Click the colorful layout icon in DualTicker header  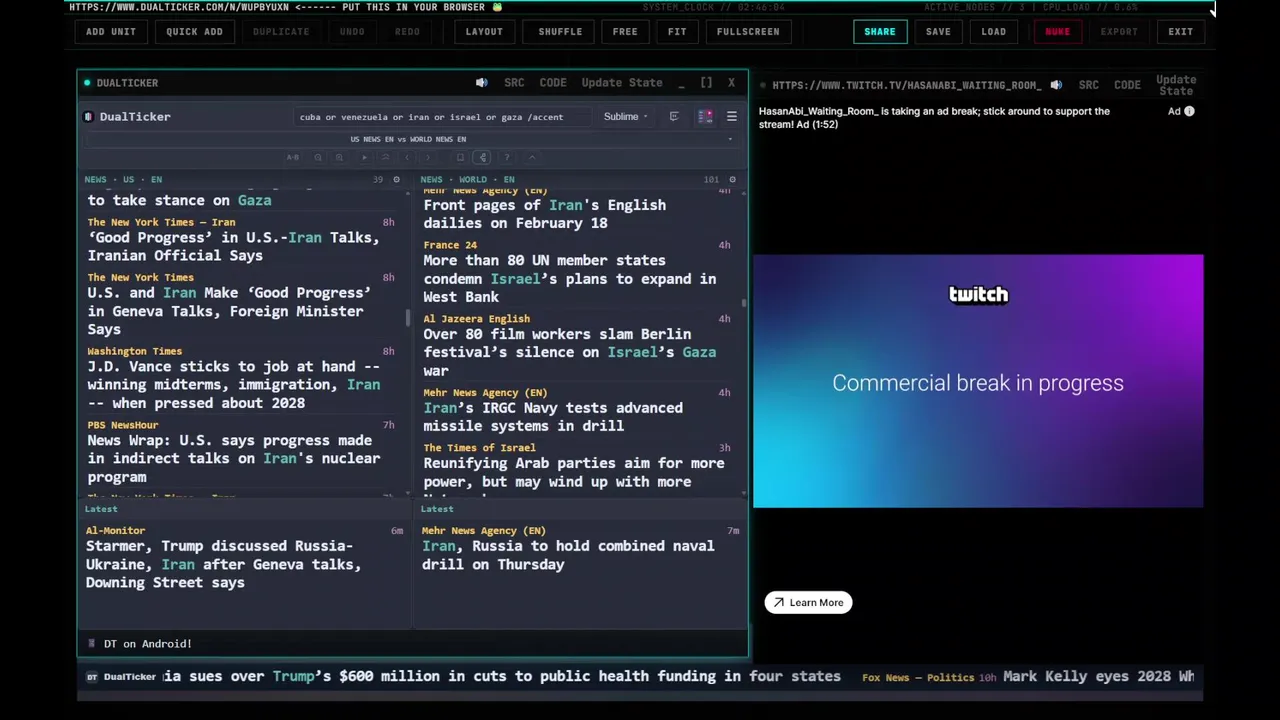pyautogui.click(x=705, y=117)
